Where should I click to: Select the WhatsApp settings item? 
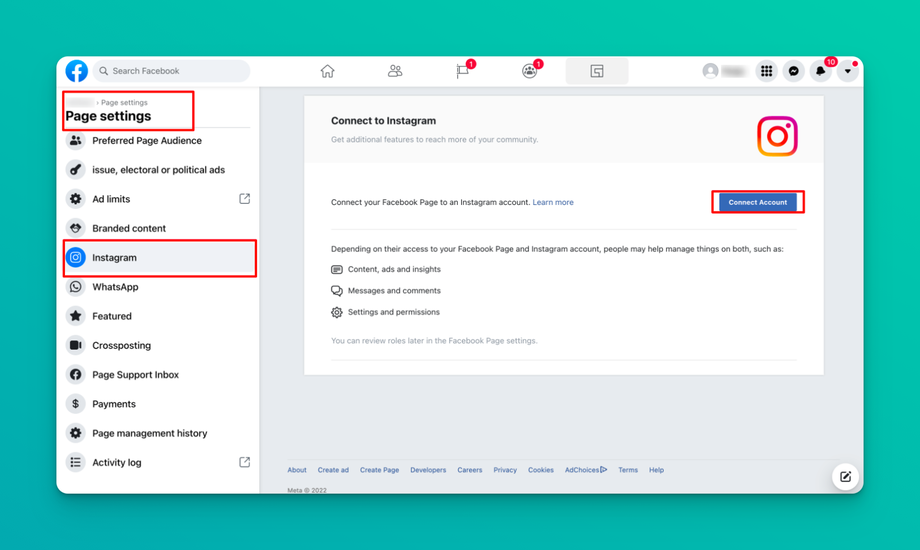[158, 287]
